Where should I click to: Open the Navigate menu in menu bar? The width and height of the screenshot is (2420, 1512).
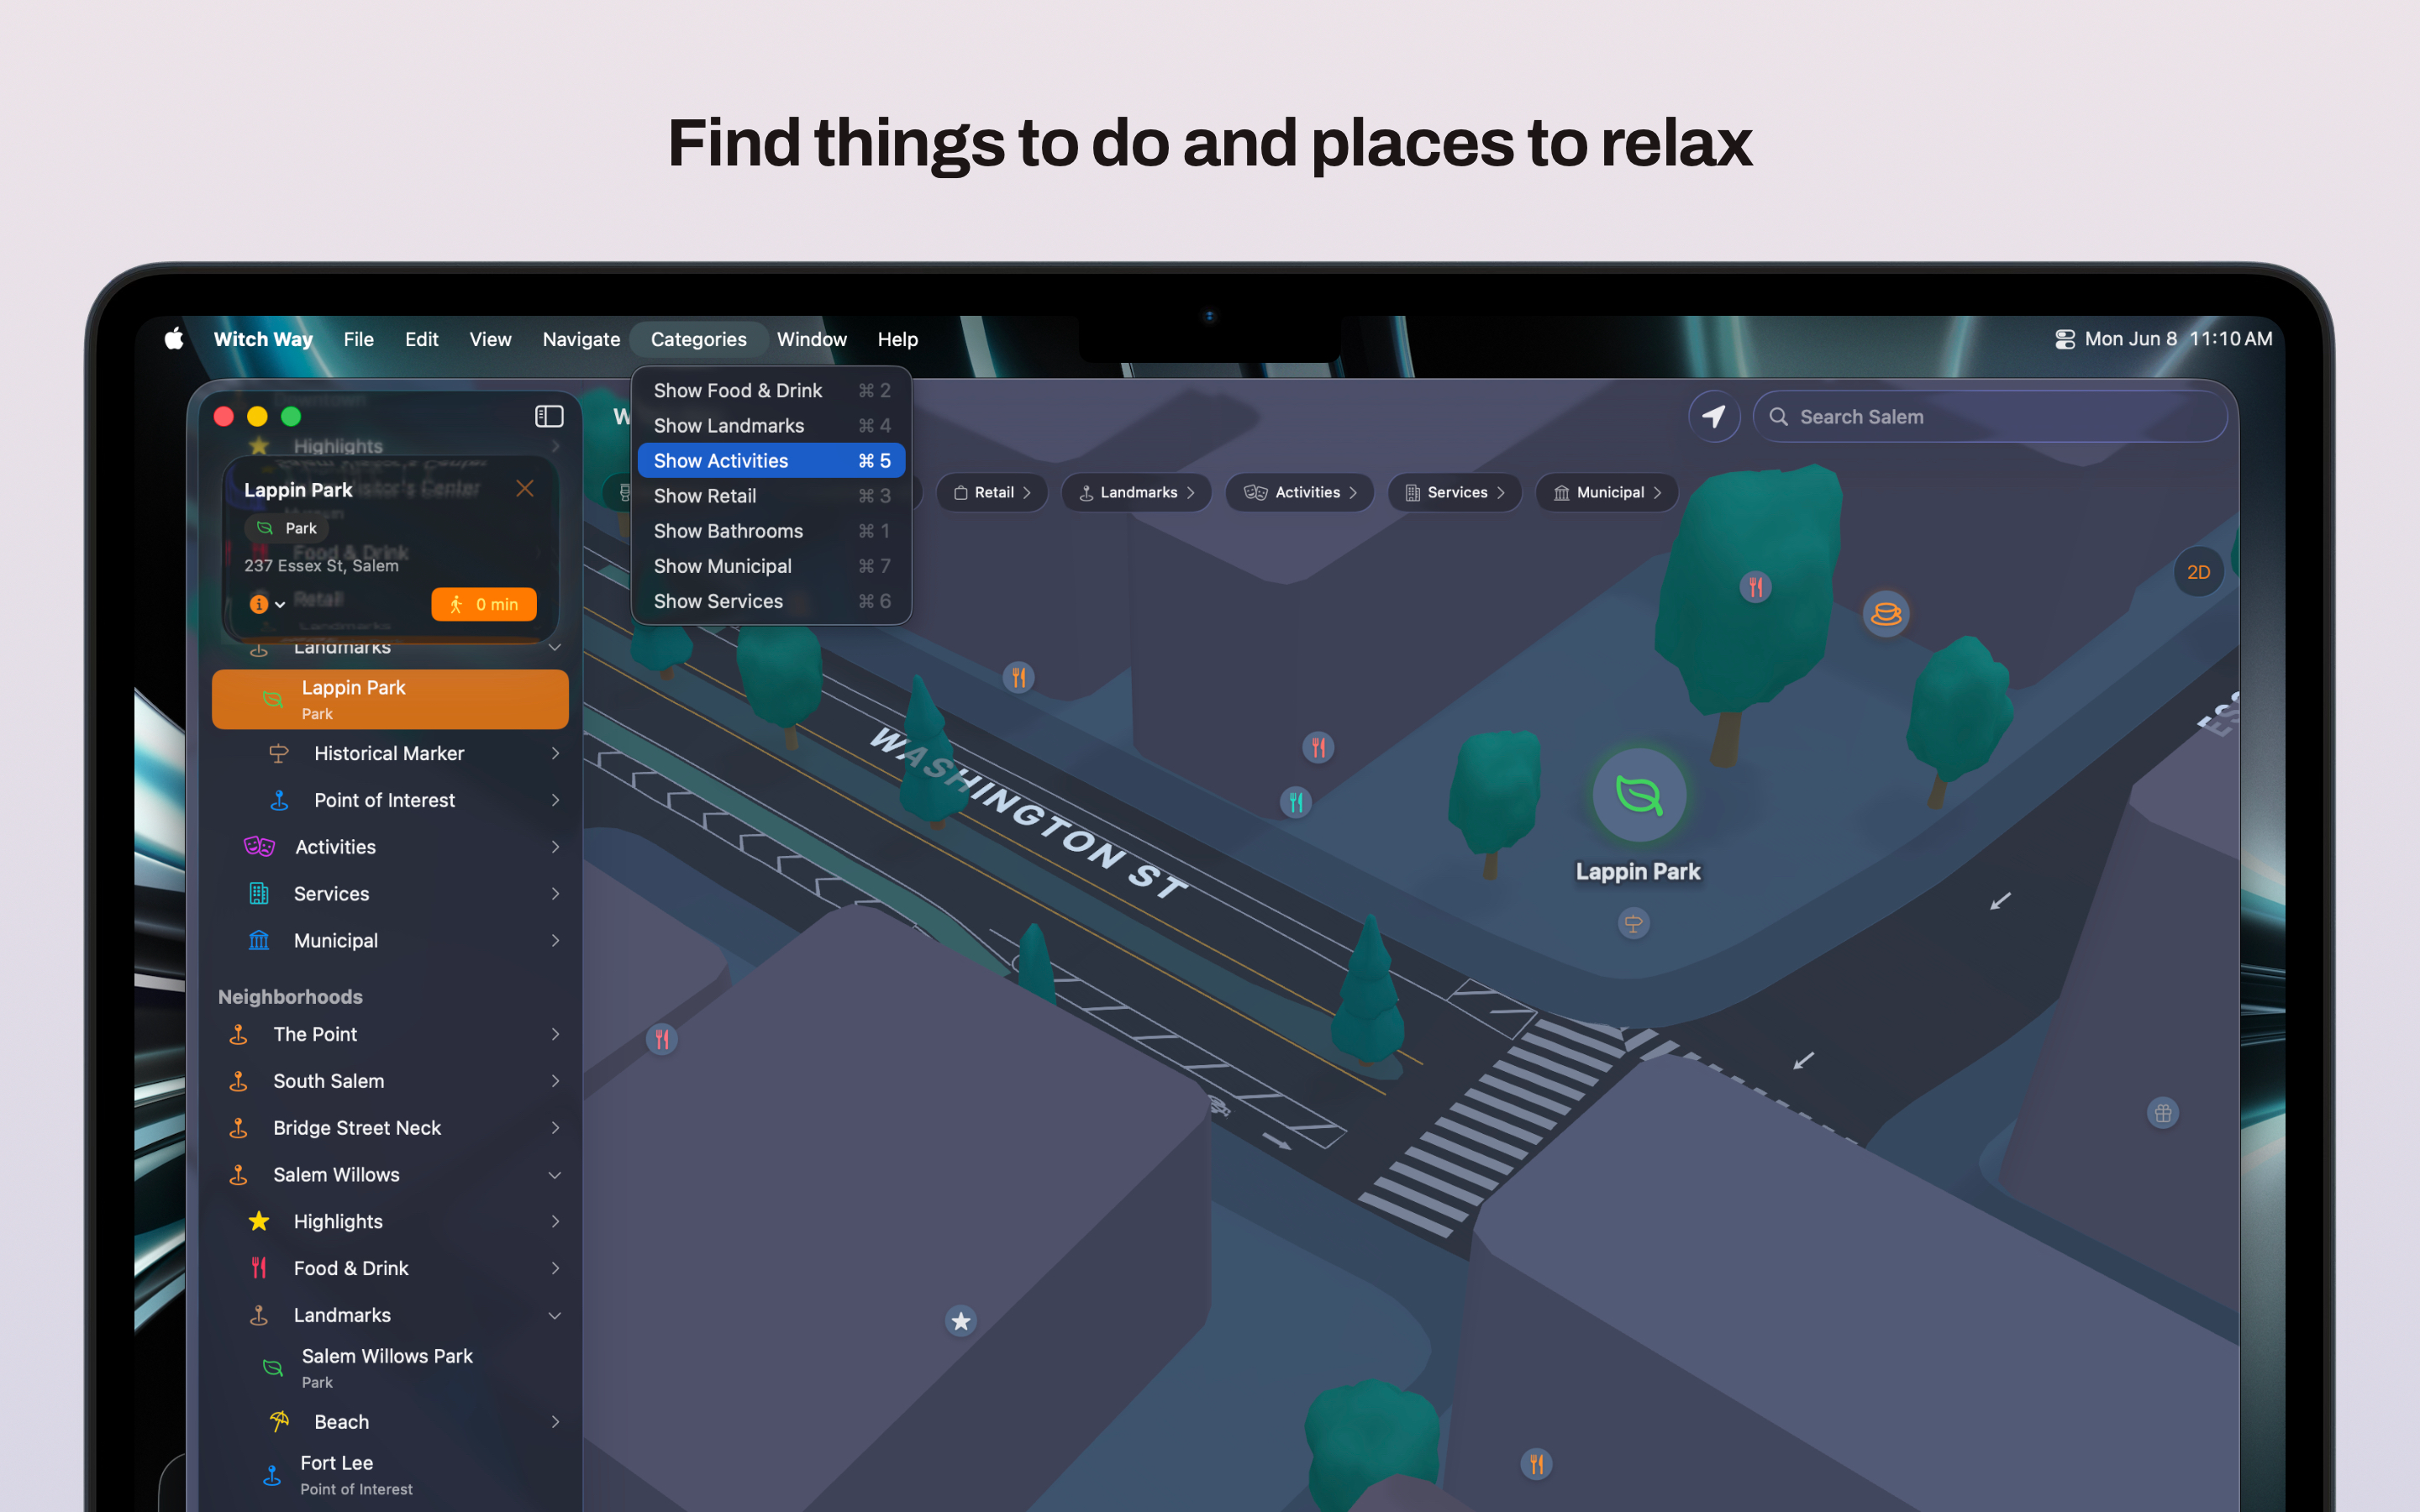click(581, 339)
